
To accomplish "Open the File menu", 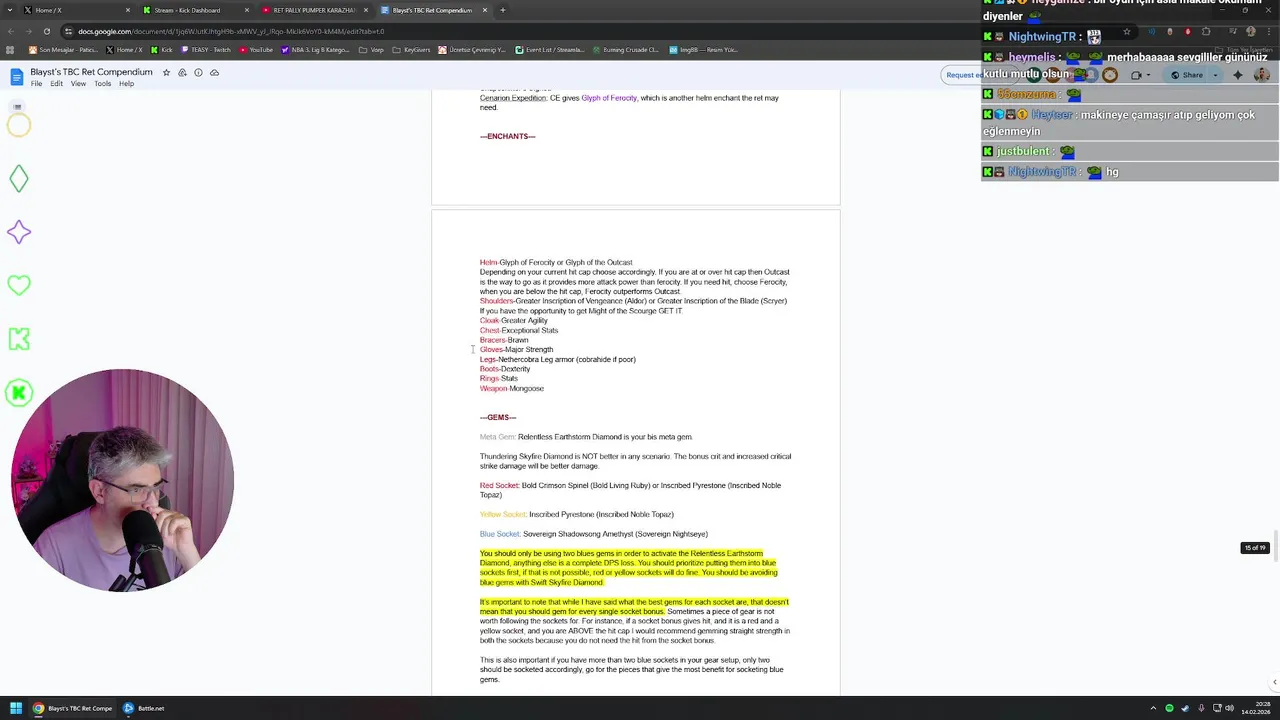I will [36, 84].
